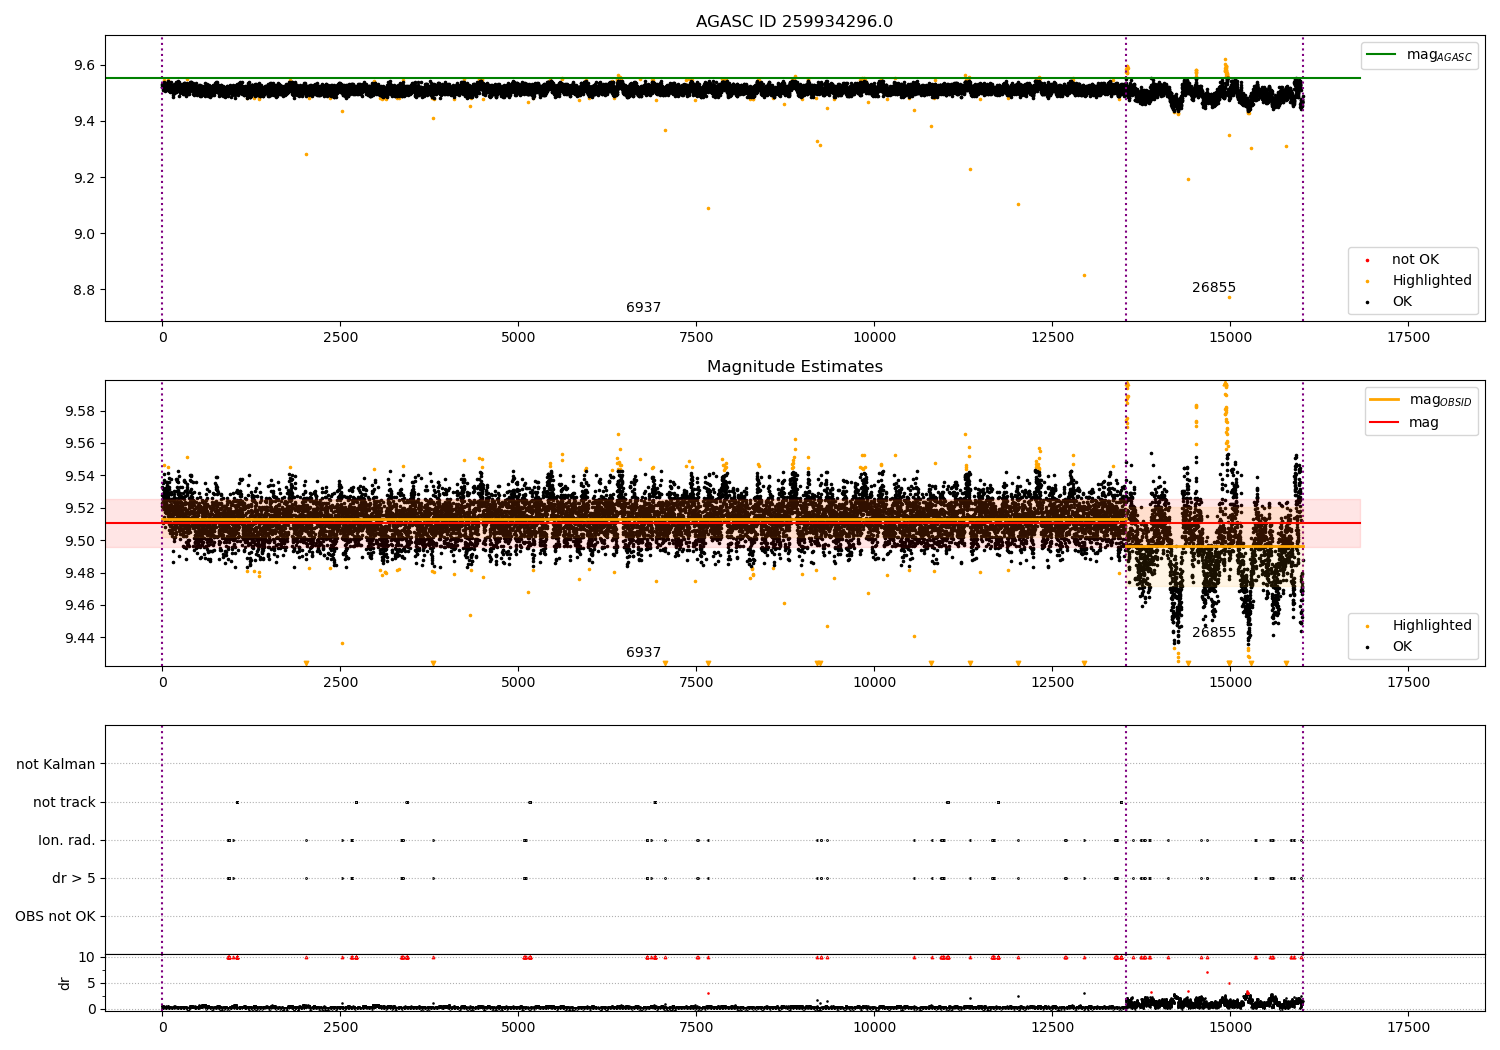Select "OK" legend entry in Magnitude Estimates plot
This screenshot has height=1050, width=1500.
tap(1402, 647)
